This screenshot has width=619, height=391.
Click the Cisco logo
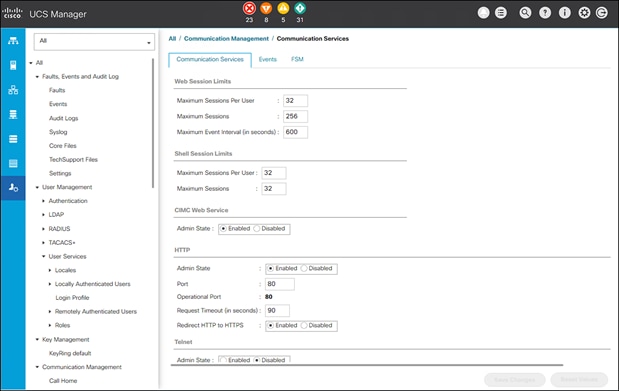12,13
